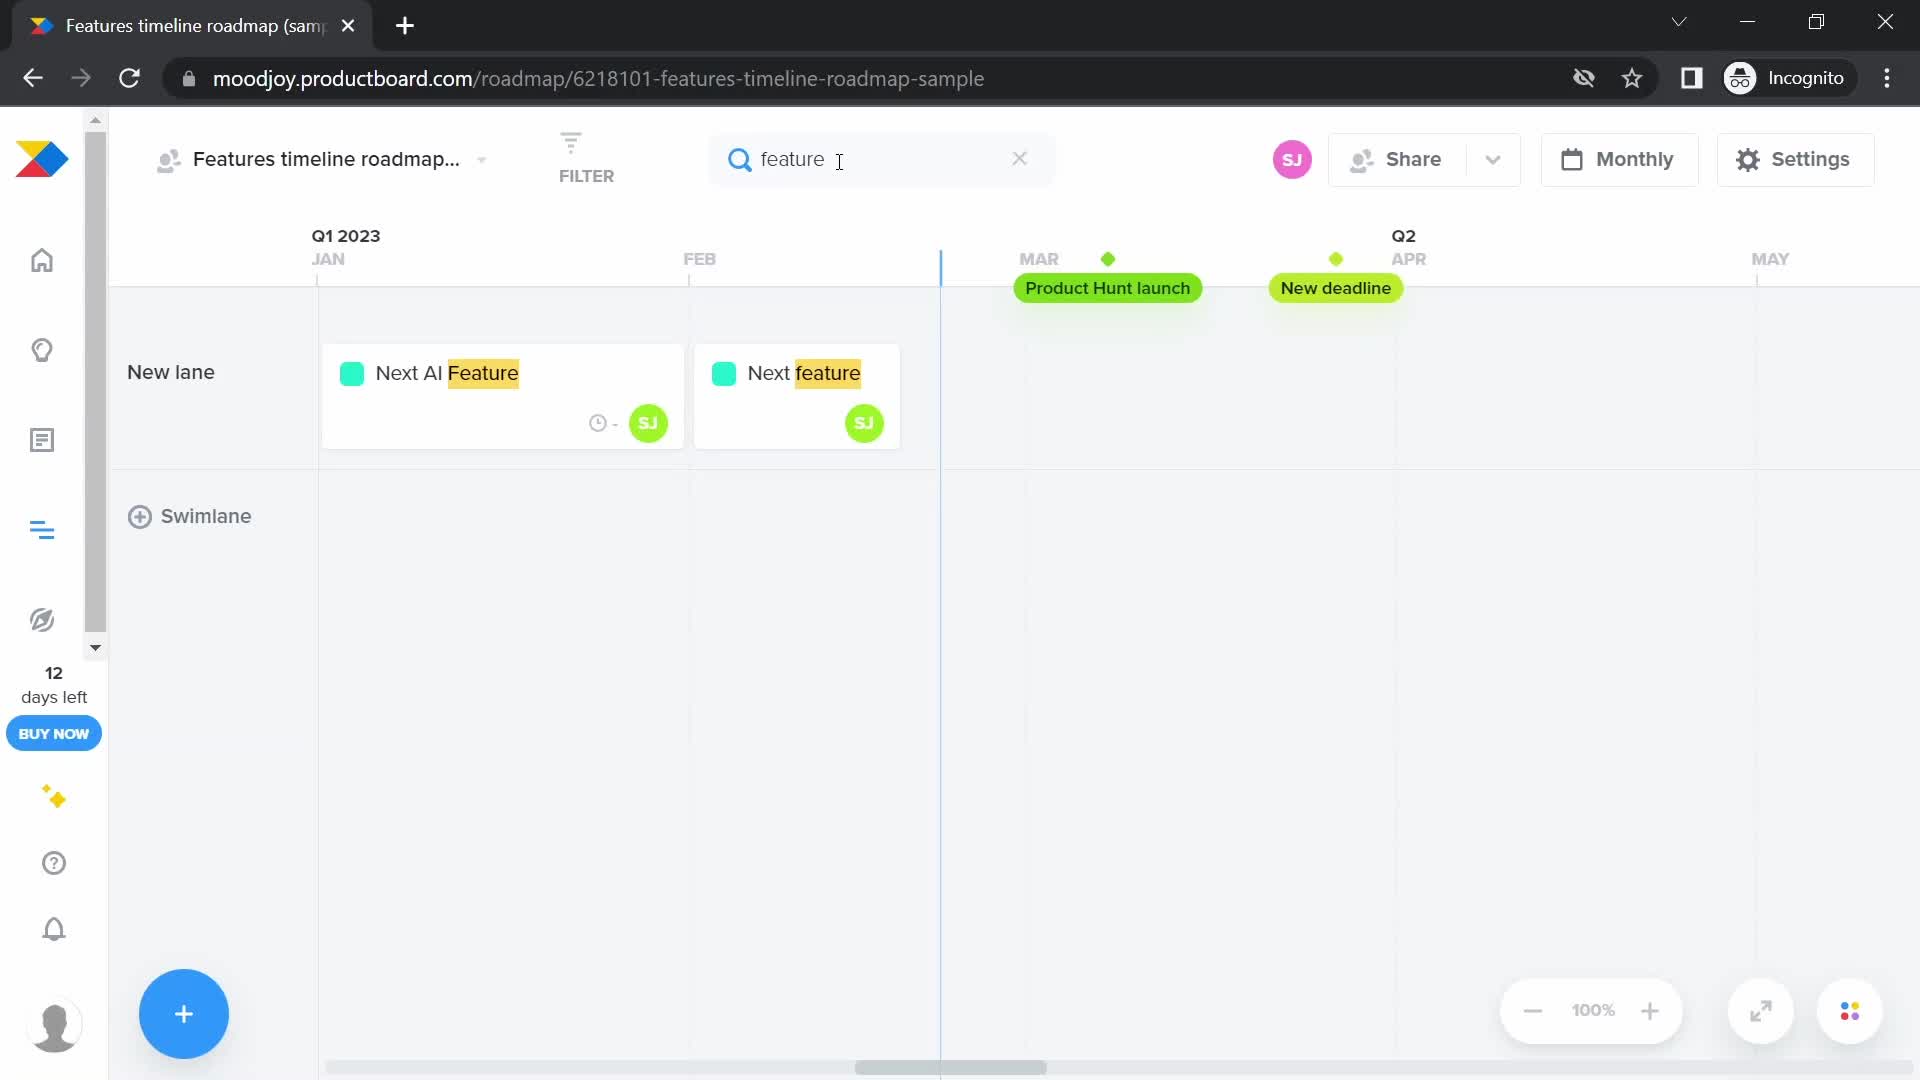This screenshot has height=1080, width=1920.
Task: Click the home/dashboard sidebar icon
Action: tap(41, 258)
